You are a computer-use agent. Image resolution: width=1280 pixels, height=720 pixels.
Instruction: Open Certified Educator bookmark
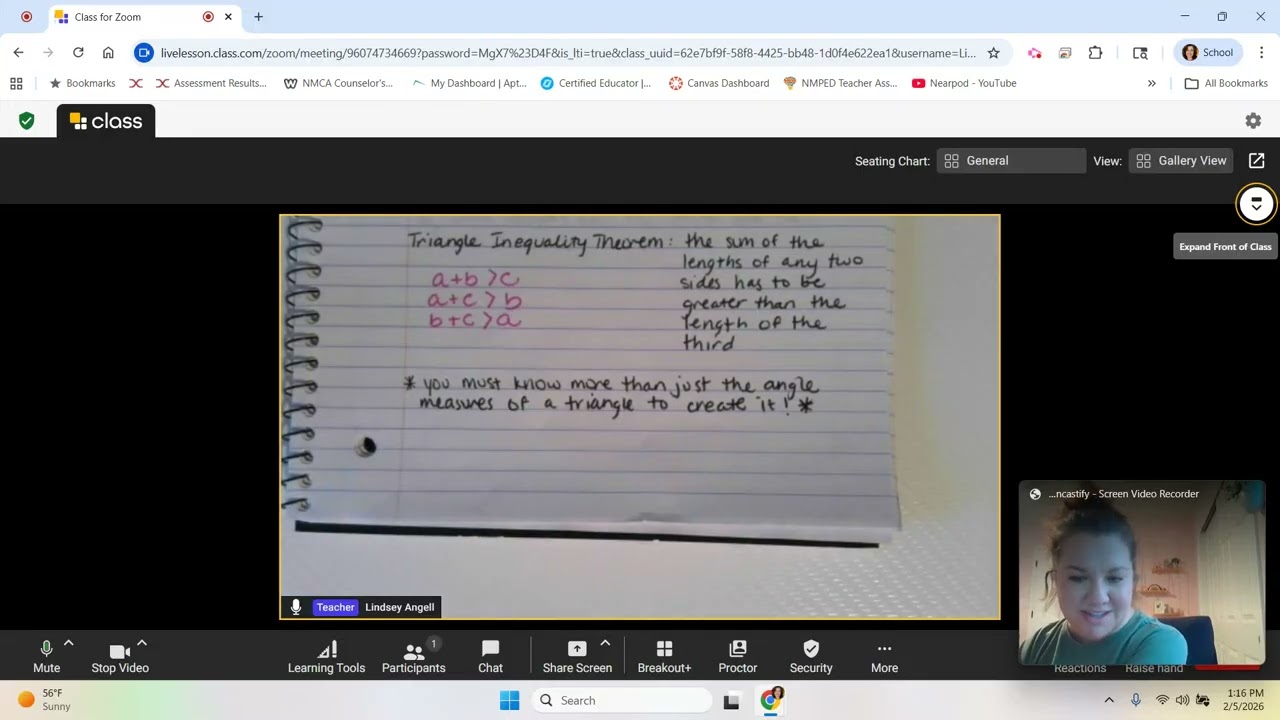[596, 83]
